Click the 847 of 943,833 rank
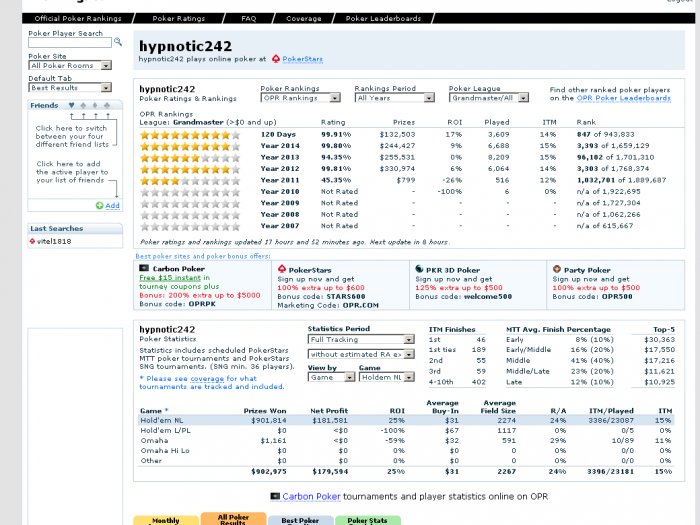The height and width of the screenshot is (525, 700). [x=605, y=134]
